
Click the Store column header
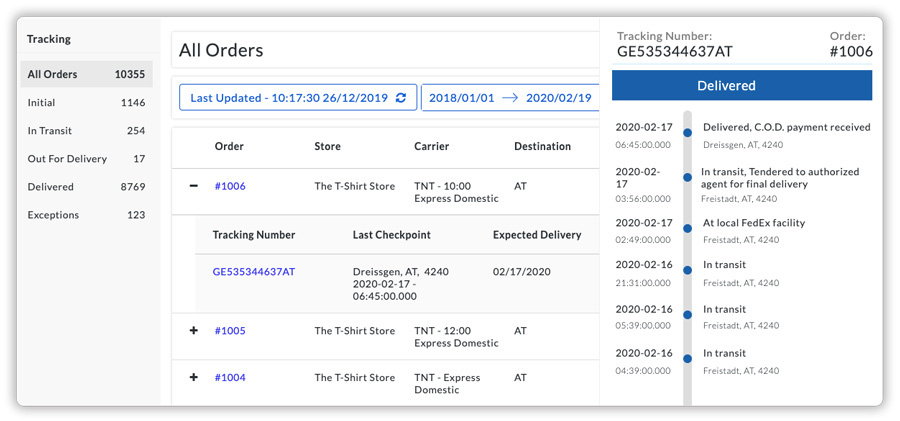[327, 146]
